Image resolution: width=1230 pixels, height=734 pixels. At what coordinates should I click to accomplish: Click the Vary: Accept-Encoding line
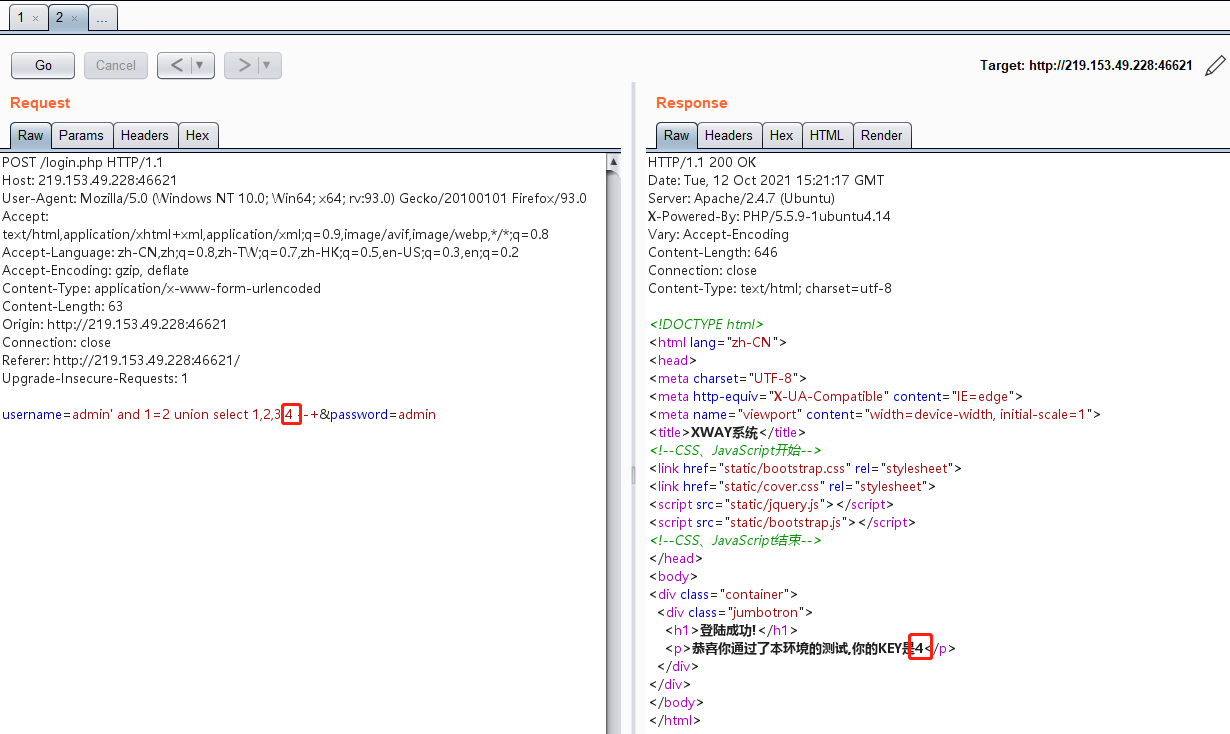(718, 234)
